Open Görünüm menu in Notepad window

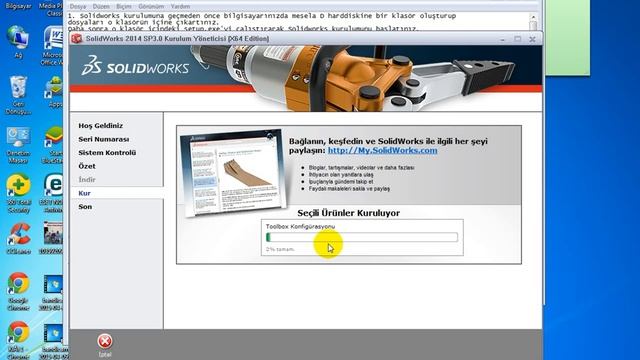tap(151, 7)
